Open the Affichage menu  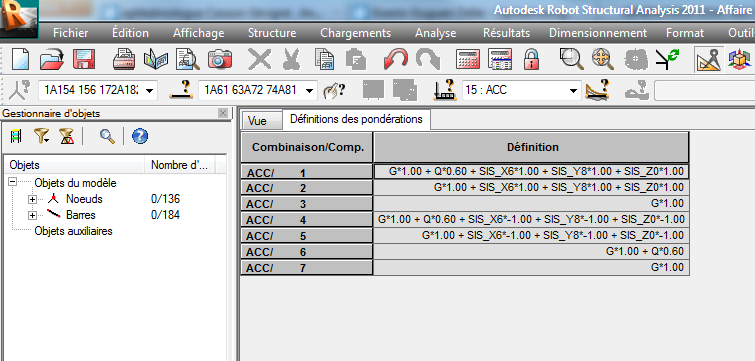coord(198,33)
